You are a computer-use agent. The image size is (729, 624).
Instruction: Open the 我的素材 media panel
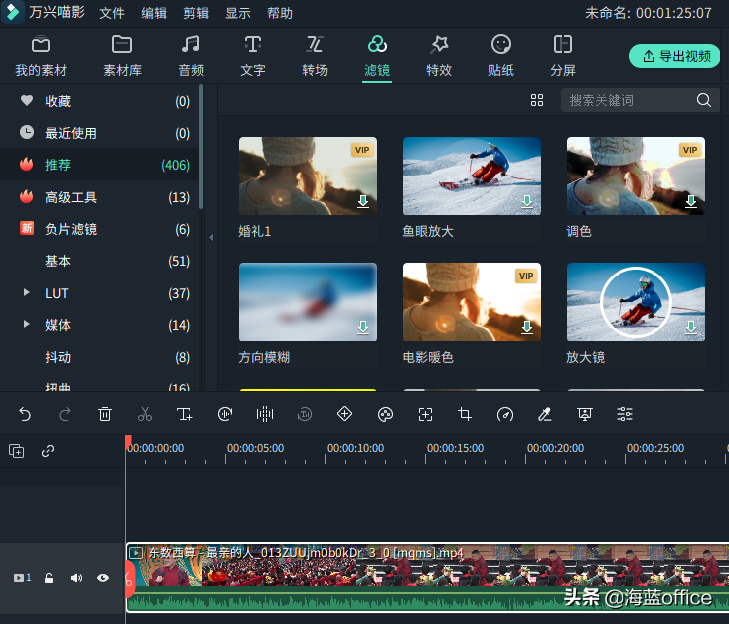41,56
